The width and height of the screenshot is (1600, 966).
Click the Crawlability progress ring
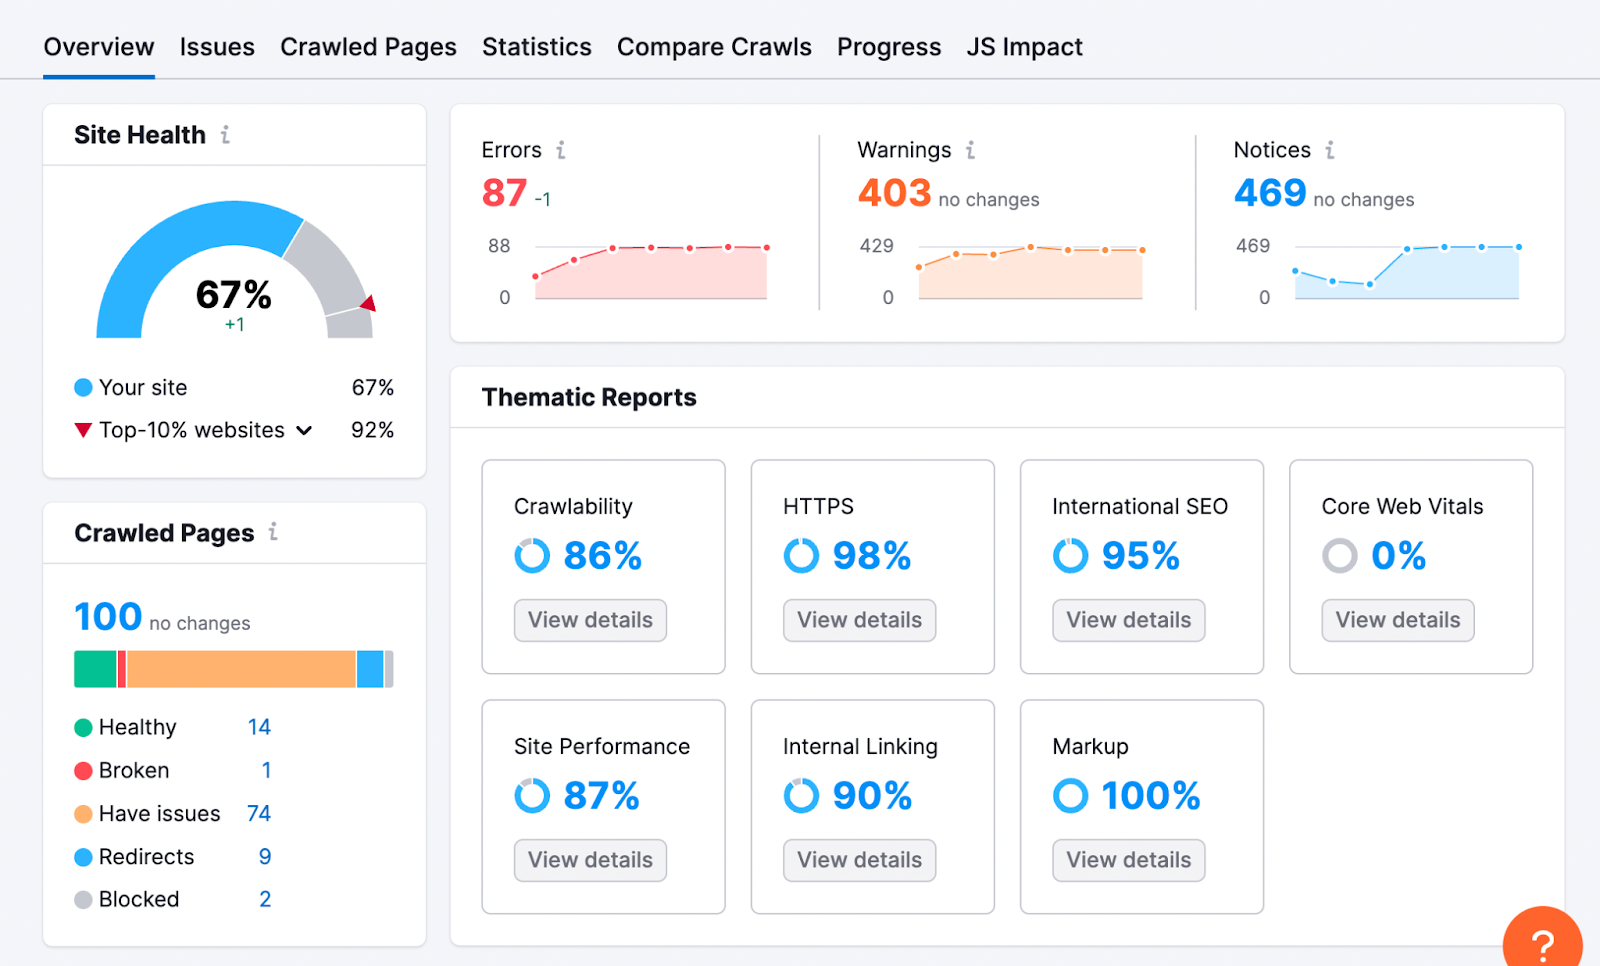coord(533,556)
